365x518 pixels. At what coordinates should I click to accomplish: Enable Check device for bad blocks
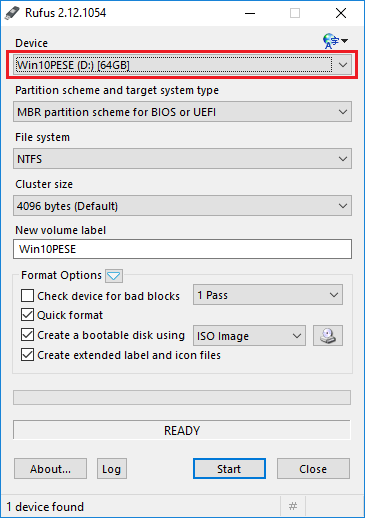[27, 296]
